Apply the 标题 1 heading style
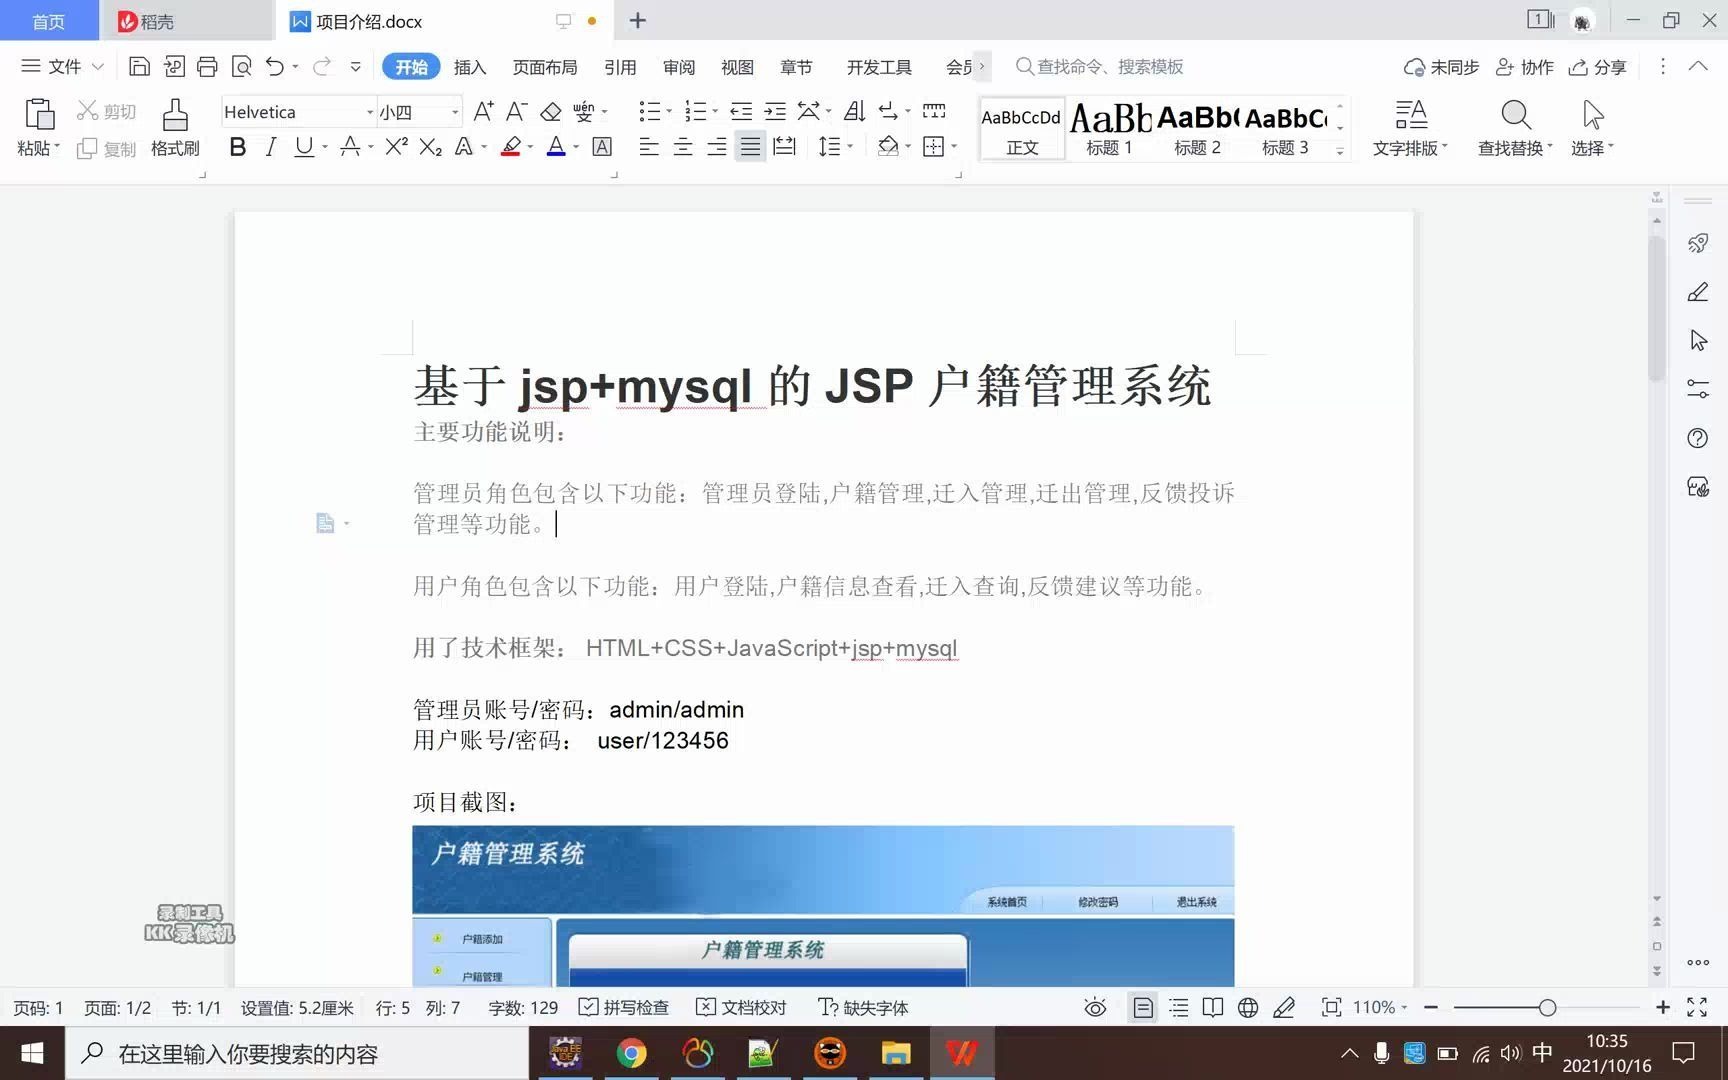Image resolution: width=1728 pixels, height=1080 pixels. point(1110,128)
